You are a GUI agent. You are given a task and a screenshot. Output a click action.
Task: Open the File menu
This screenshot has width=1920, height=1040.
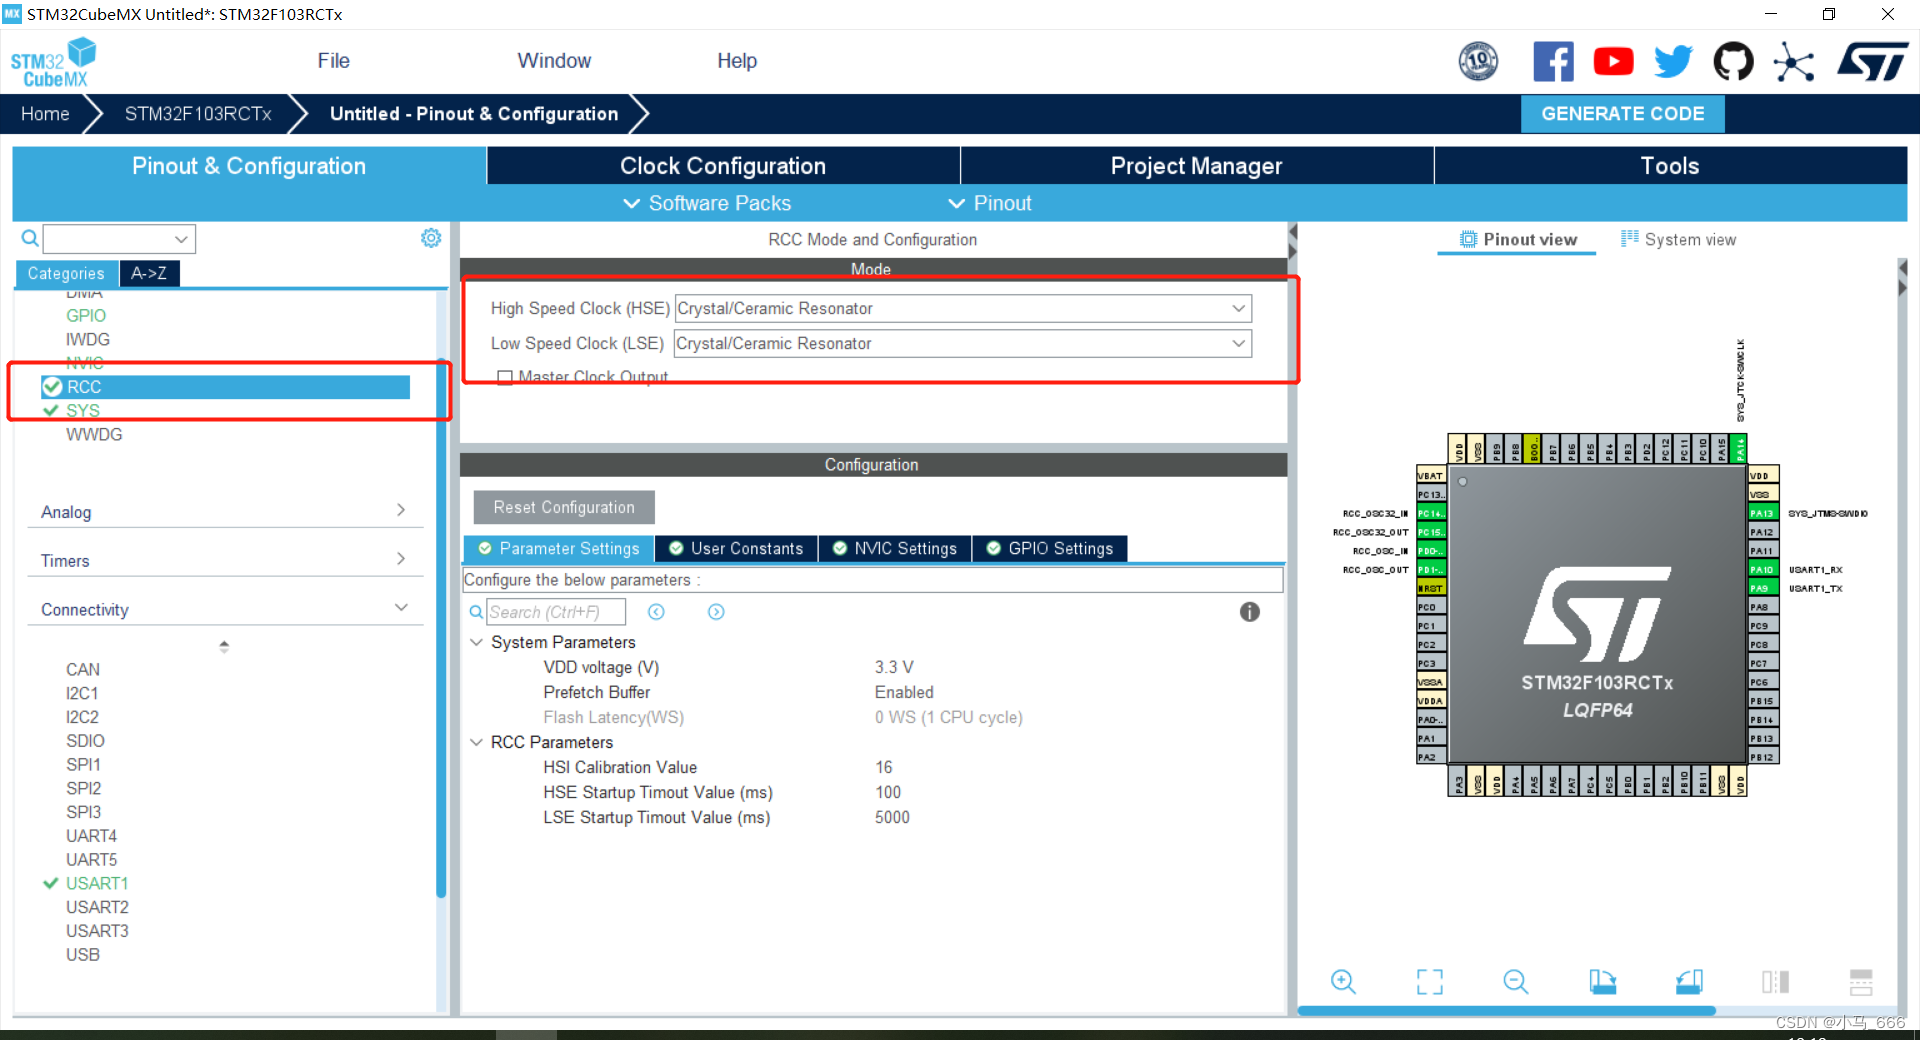pyautogui.click(x=333, y=61)
